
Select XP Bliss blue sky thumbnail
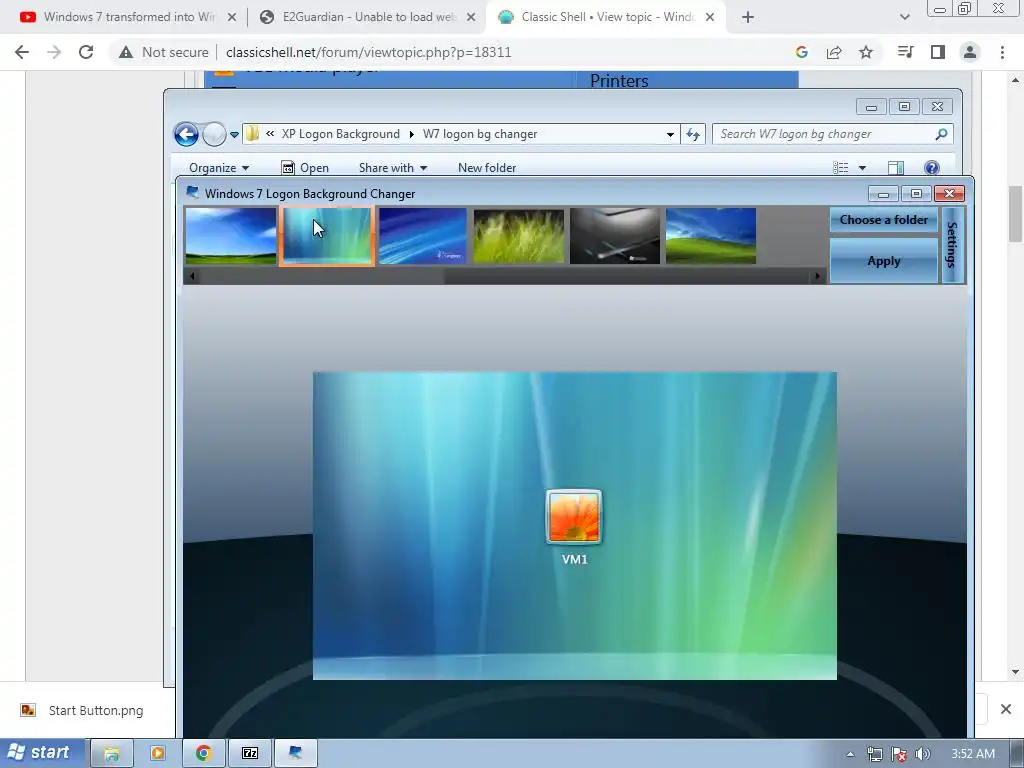pos(231,236)
